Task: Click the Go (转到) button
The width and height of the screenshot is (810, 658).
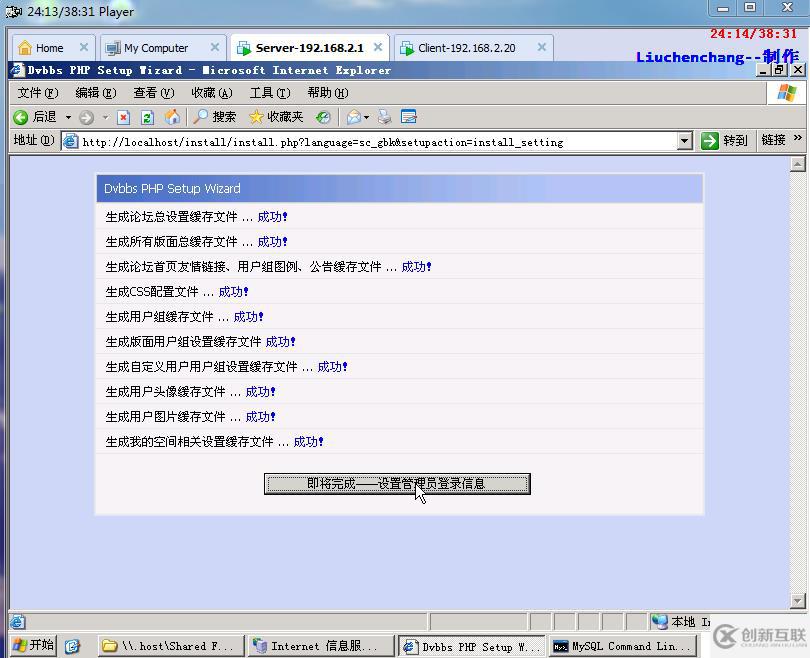Action: 724,140
